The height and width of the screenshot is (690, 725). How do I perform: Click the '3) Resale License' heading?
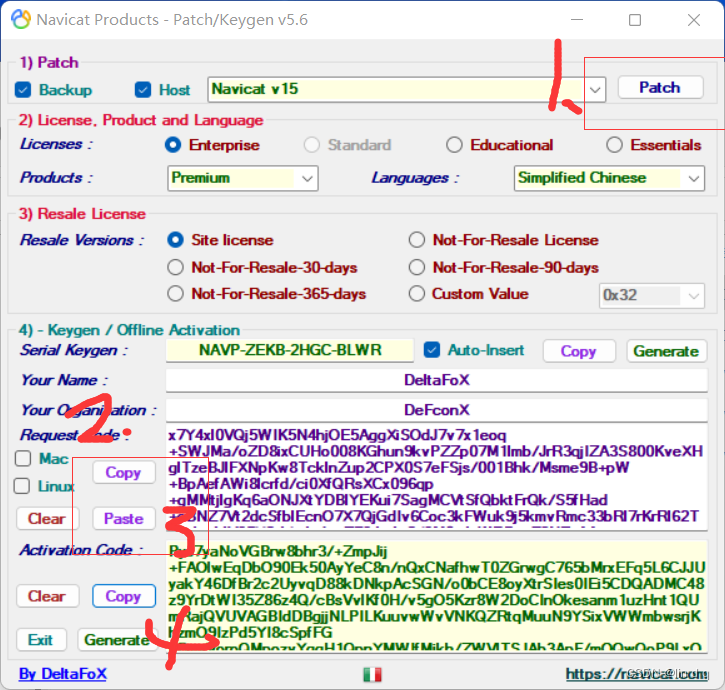pyautogui.click(x=82, y=214)
